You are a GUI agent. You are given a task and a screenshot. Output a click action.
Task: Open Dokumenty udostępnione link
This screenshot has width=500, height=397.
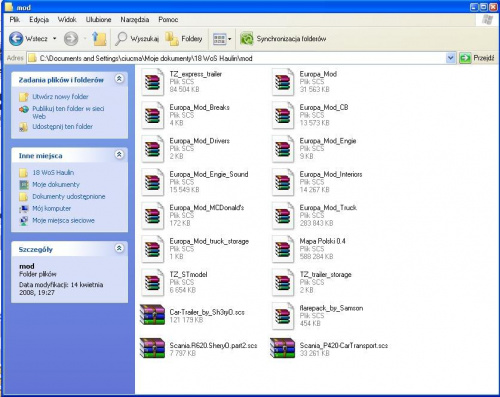pyautogui.click(x=68, y=197)
